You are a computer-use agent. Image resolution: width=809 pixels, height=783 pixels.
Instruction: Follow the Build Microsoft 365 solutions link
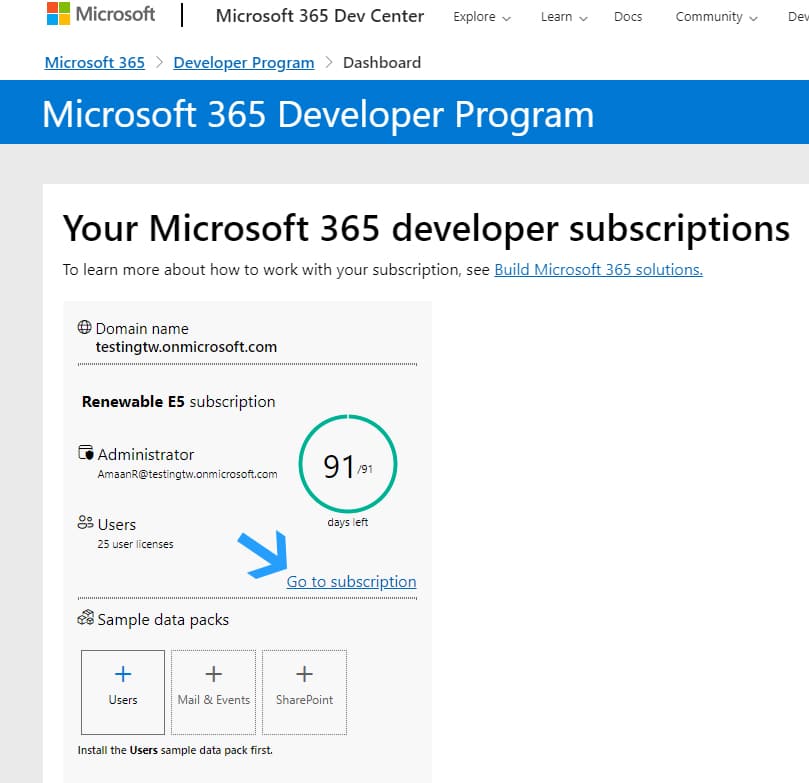point(597,269)
